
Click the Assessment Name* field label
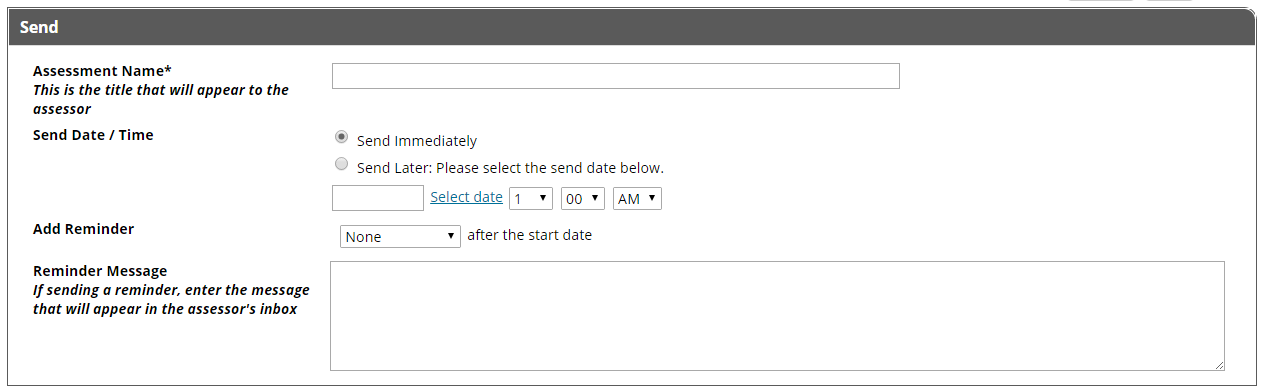click(102, 71)
